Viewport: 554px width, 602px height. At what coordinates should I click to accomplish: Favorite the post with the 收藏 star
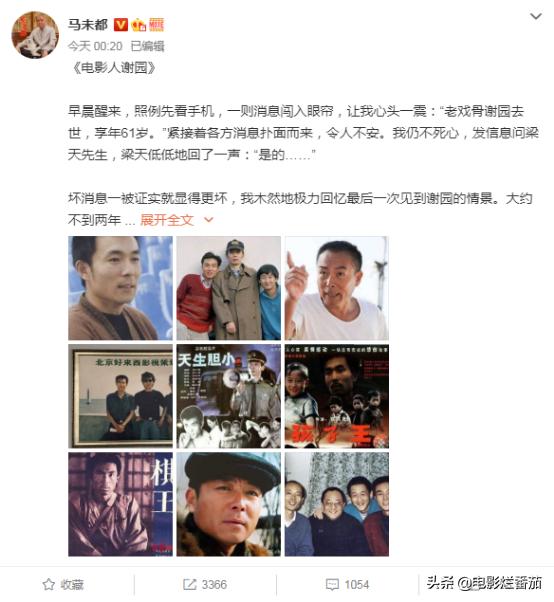(x=63, y=584)
